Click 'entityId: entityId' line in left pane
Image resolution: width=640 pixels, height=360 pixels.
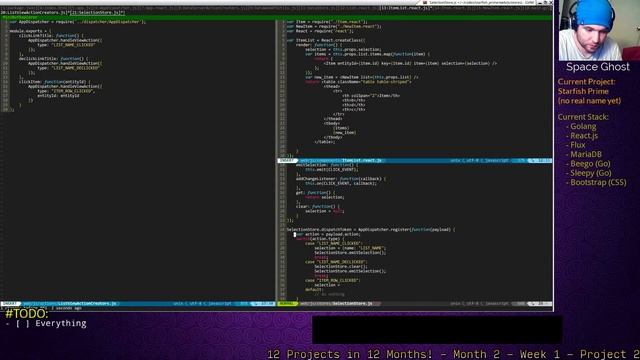pos(58,96)
